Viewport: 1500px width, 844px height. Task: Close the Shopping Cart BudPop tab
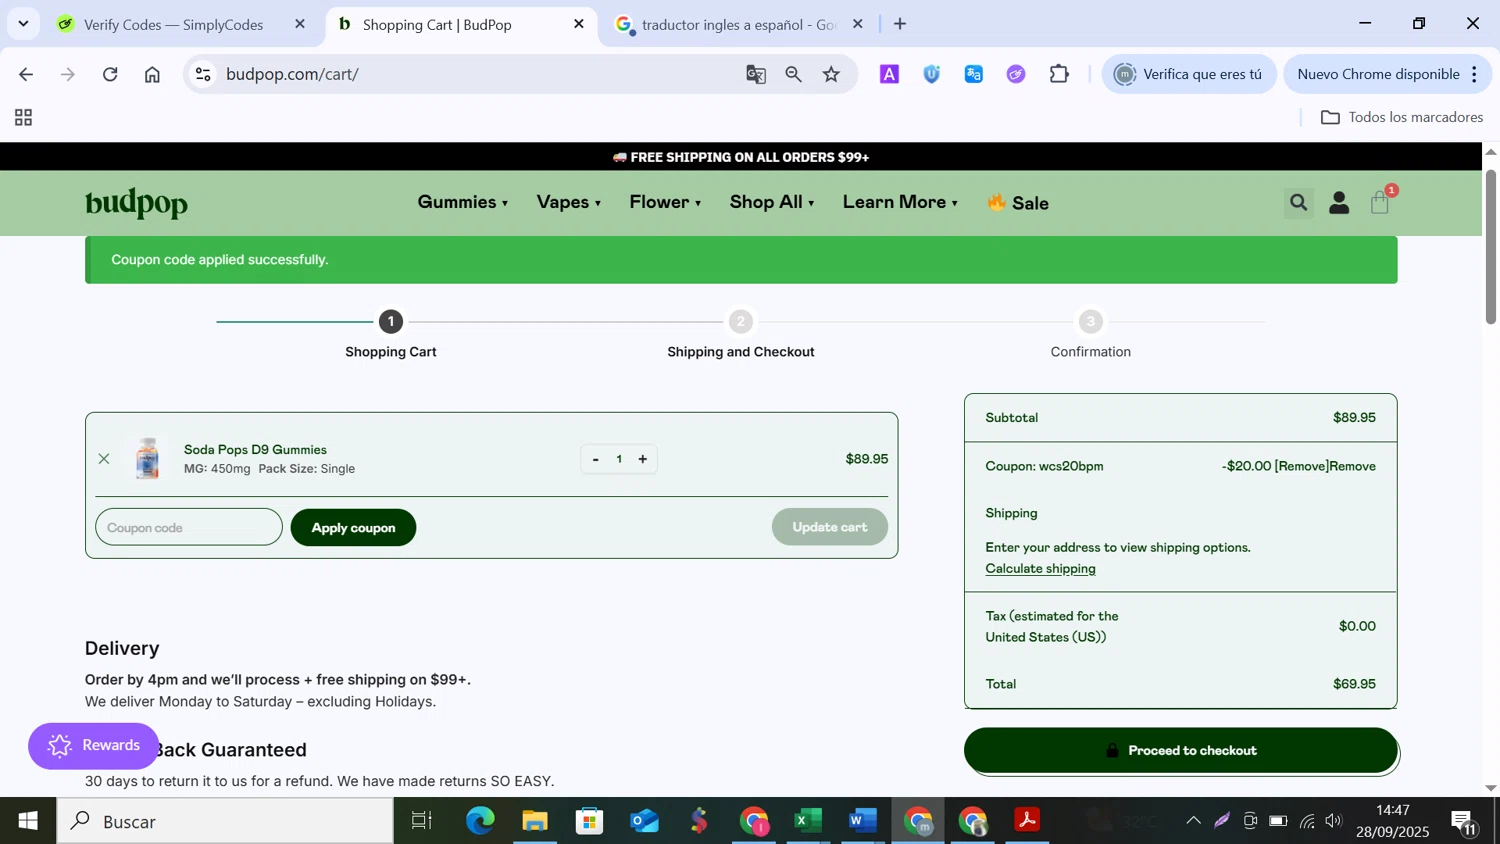578,24
